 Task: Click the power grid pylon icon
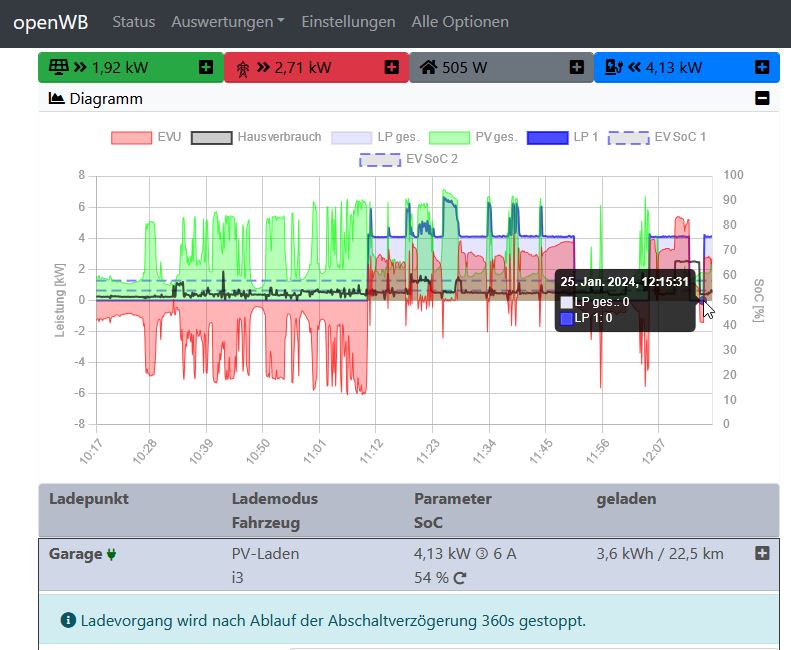tap(242, 67)
